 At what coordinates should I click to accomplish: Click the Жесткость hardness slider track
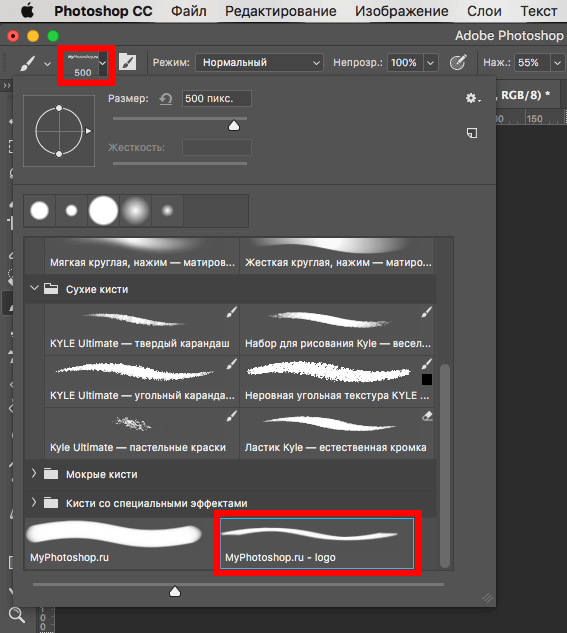tap(180, 163)
